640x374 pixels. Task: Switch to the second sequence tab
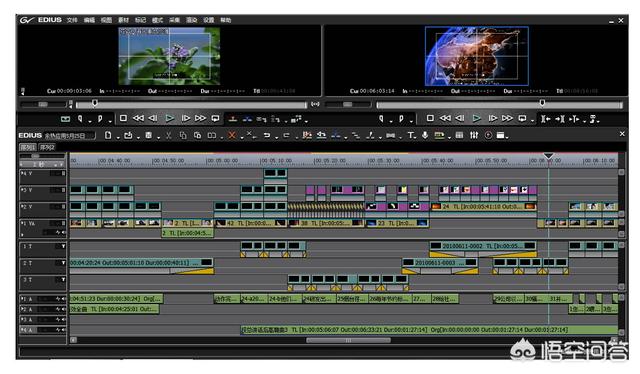(47, 147)
